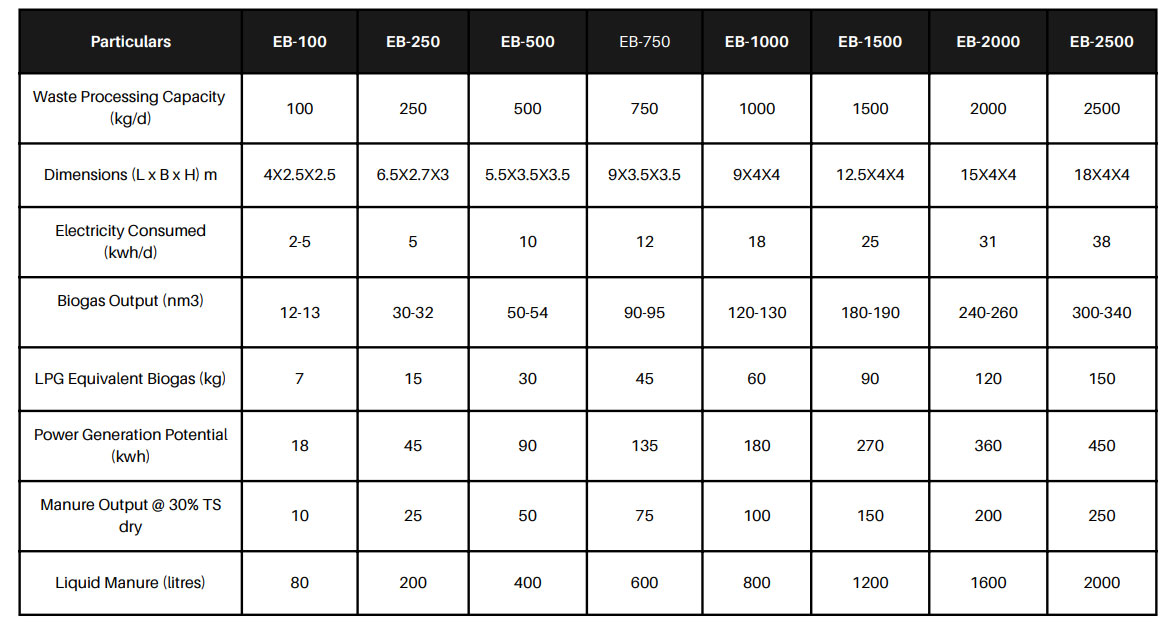The width and height of the screenshot is (1176, 627).
Task: Click the Biogas Output (nm3) label
Action: (x=130, y=301)
